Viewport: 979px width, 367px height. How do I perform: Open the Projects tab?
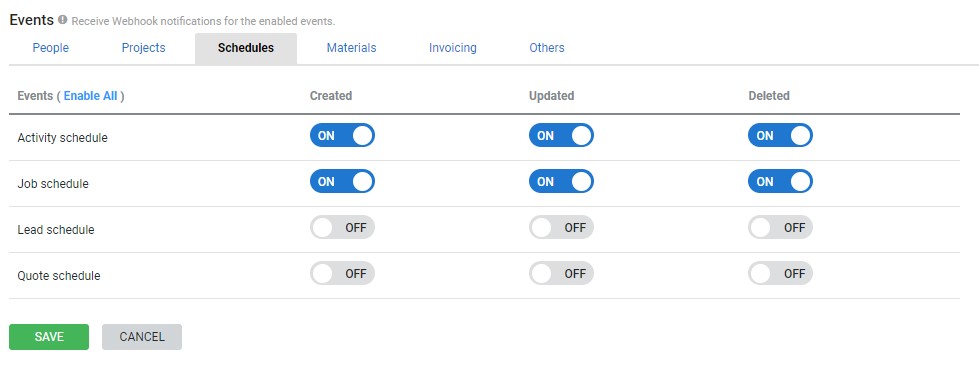point(144,48)
